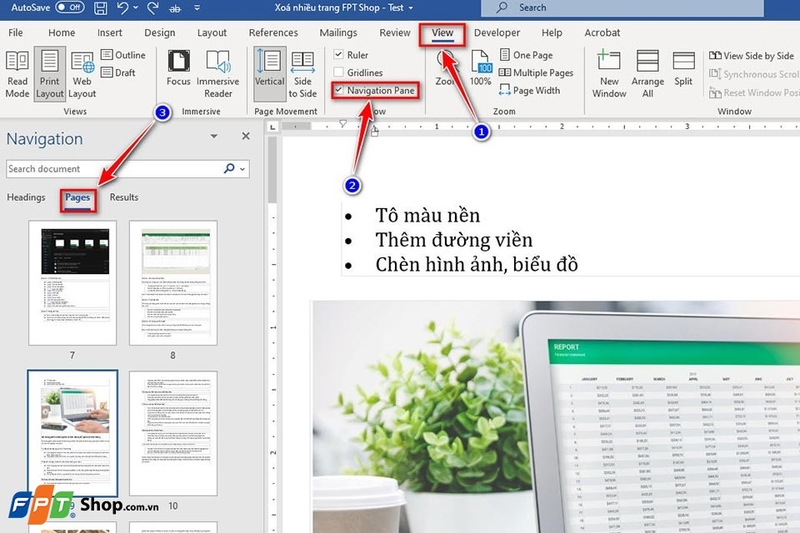
Task: Open the Zoom dialog magnifier
Action: tap(443, 68)
